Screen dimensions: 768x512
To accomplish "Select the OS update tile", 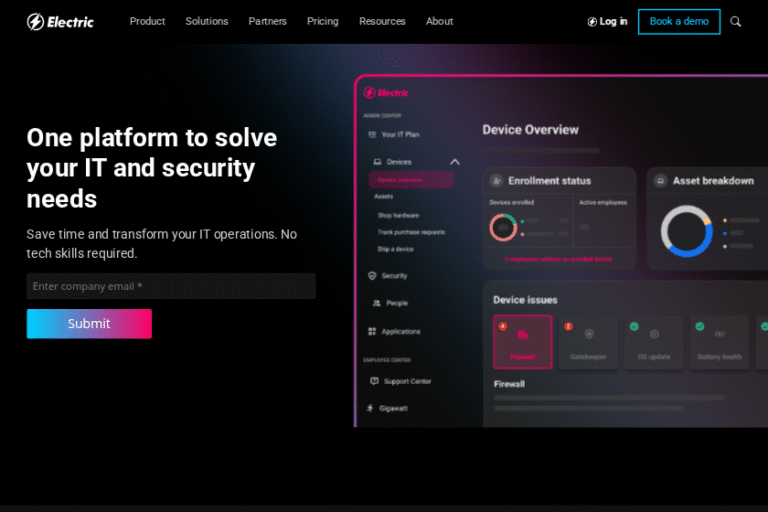I will coord(654,342).
